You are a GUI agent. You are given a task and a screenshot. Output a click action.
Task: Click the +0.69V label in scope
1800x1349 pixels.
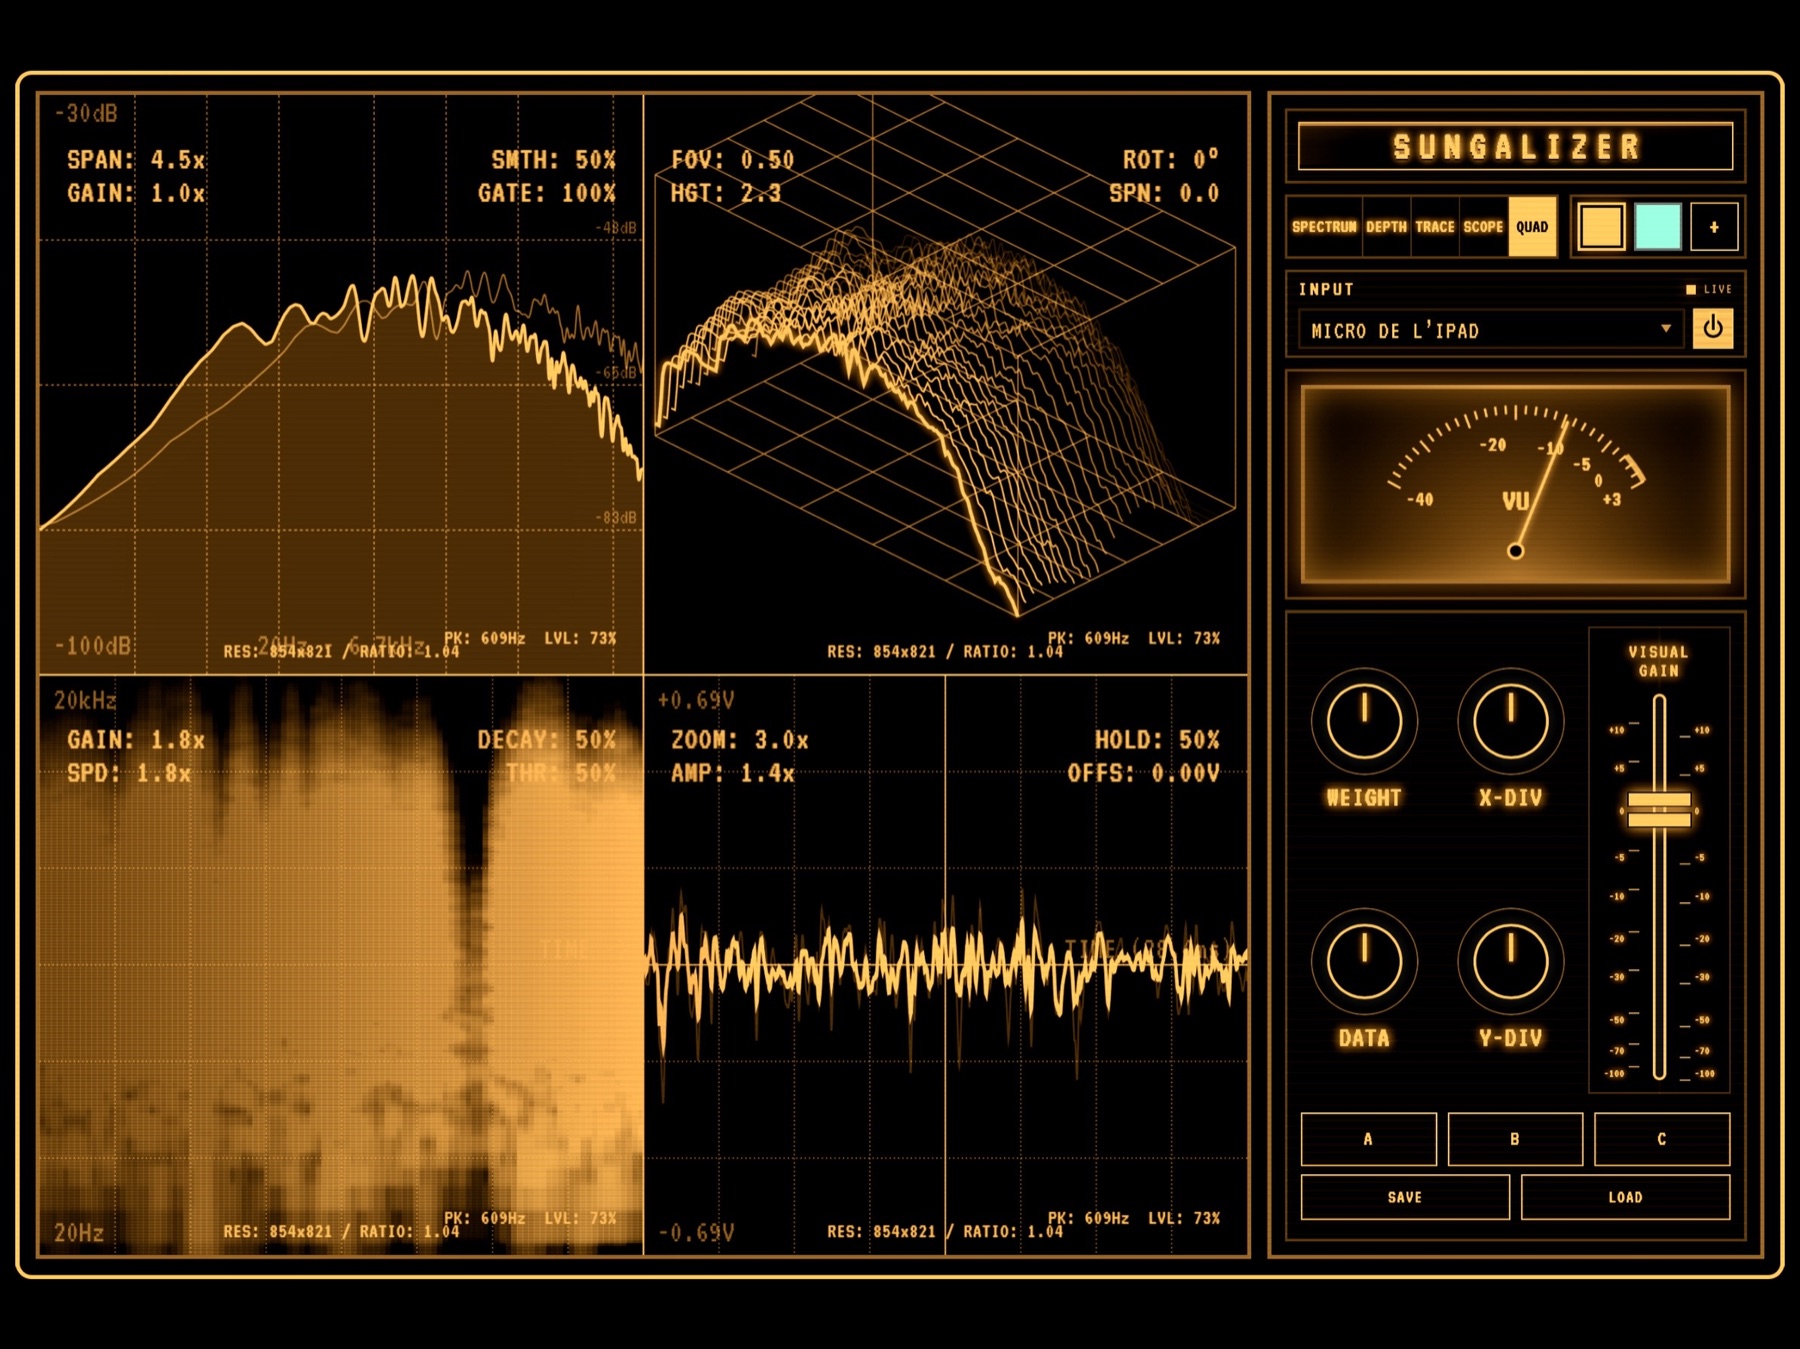click(696, 700)
